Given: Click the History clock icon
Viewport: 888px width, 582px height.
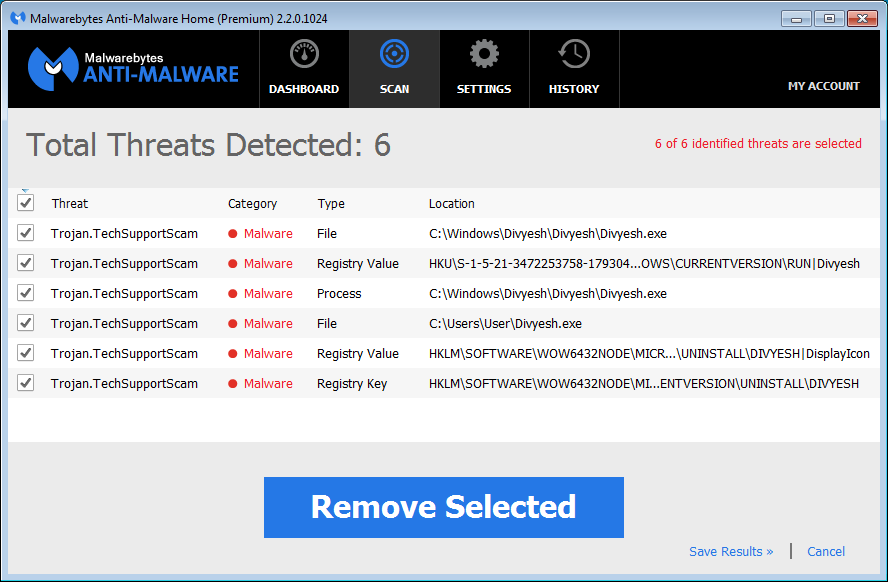Looking at the screenshot, I should click(573, 53).
